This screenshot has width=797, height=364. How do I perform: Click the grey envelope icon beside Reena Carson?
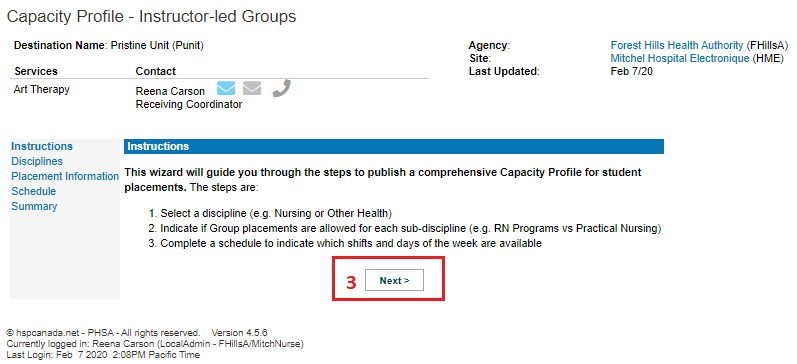[252, 88]
